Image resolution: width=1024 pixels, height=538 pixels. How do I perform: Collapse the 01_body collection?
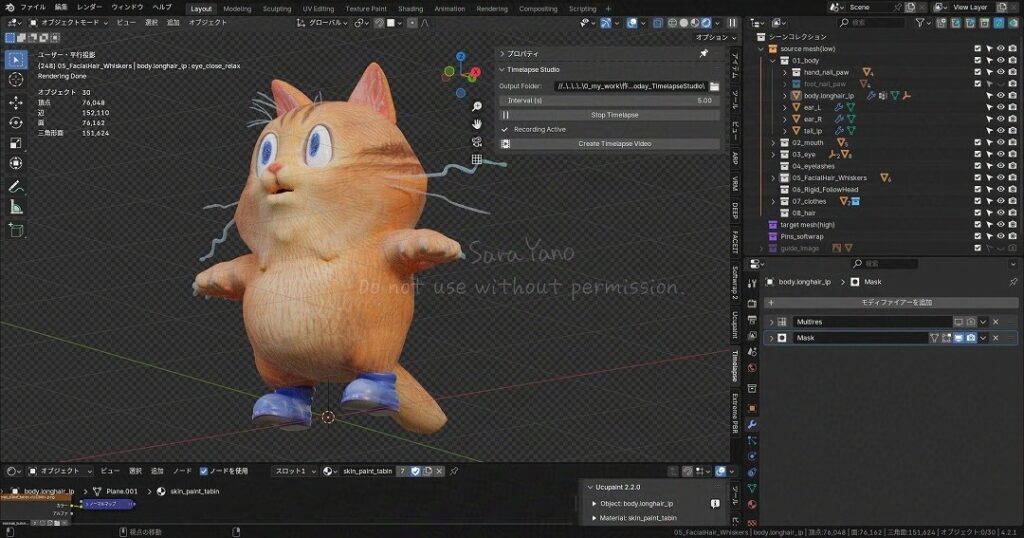[773, 61]
